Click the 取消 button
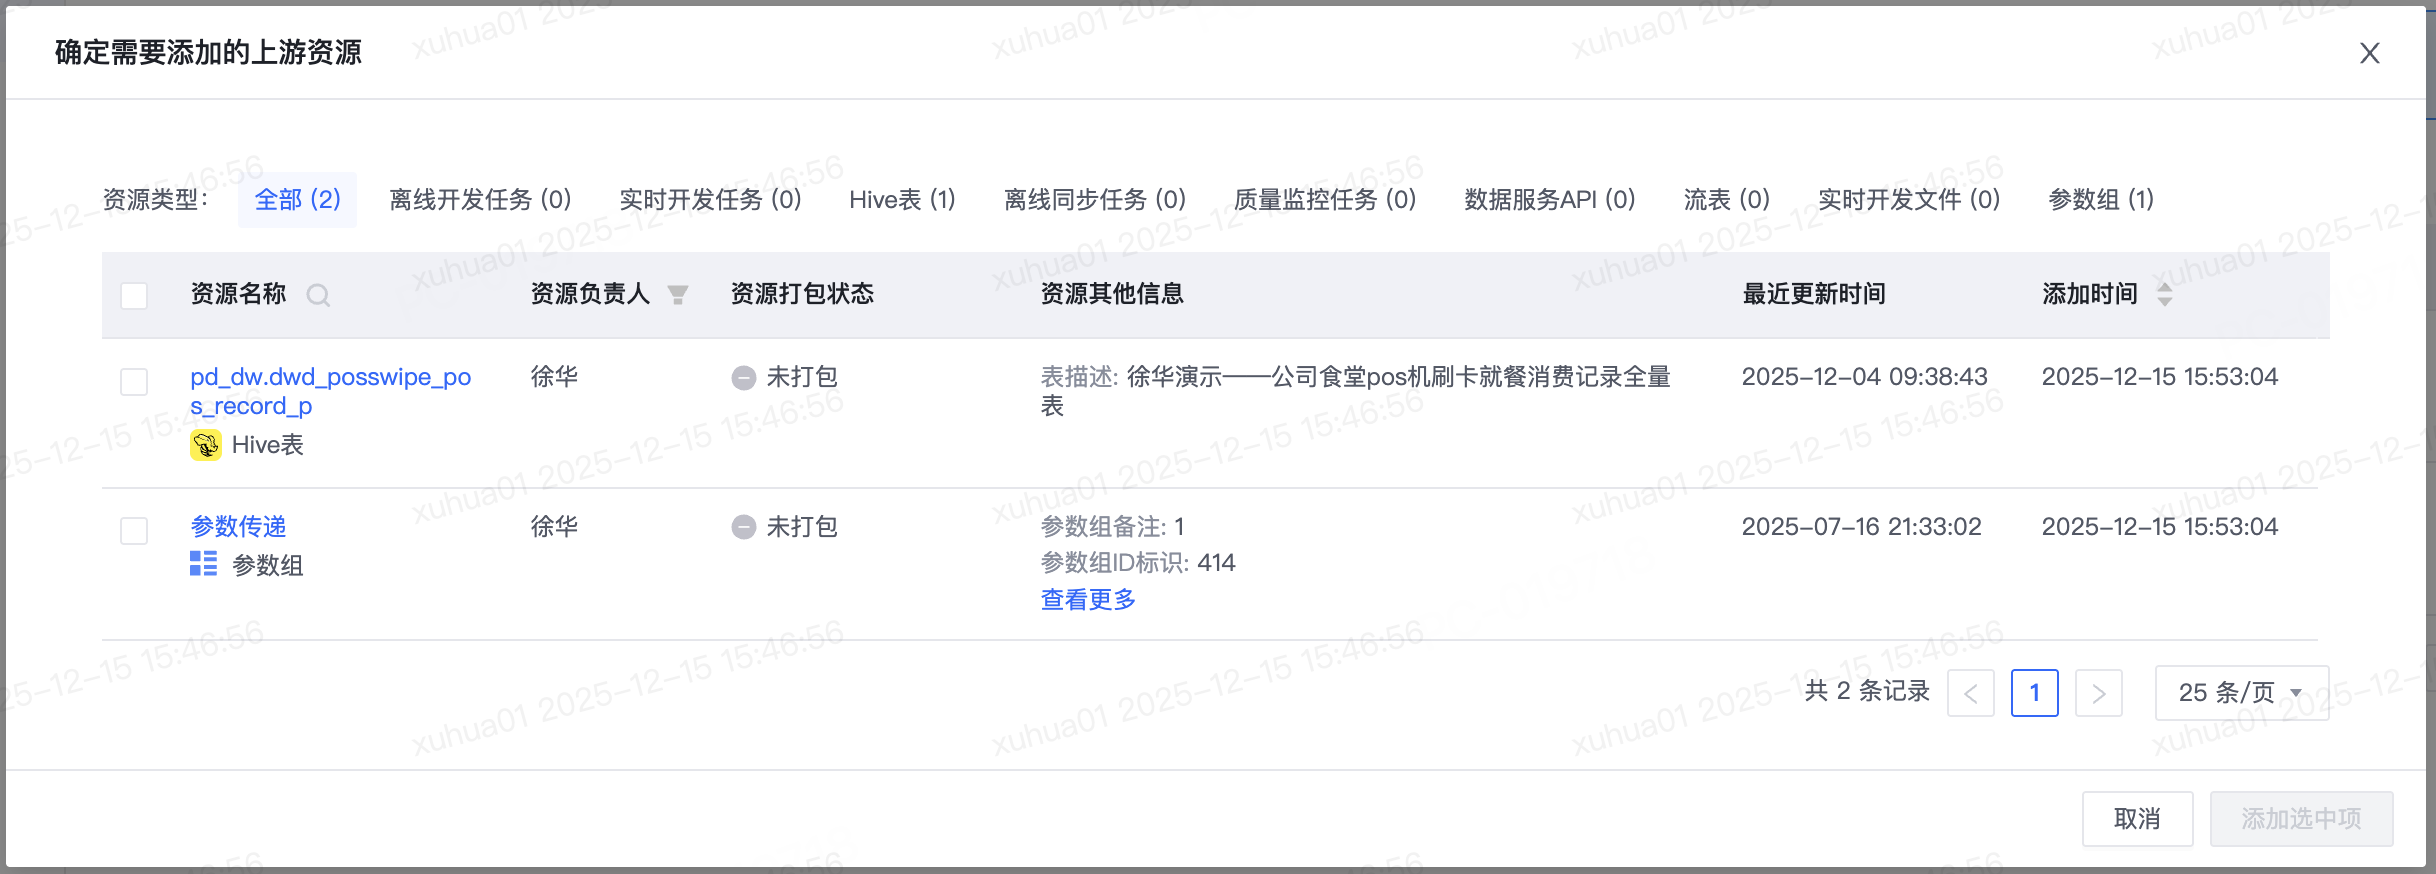This screenshot has width=2436, height=874. 2137,819
